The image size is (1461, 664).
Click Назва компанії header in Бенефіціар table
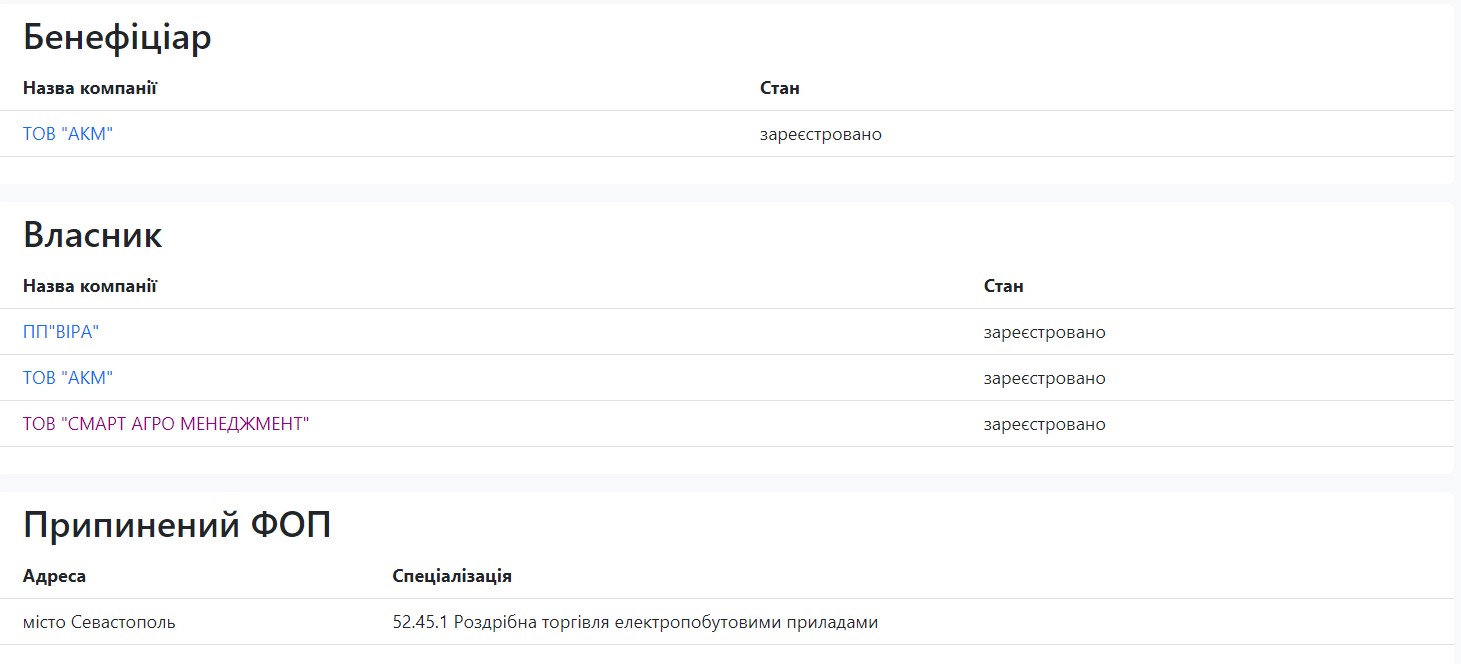coord(90,88)
